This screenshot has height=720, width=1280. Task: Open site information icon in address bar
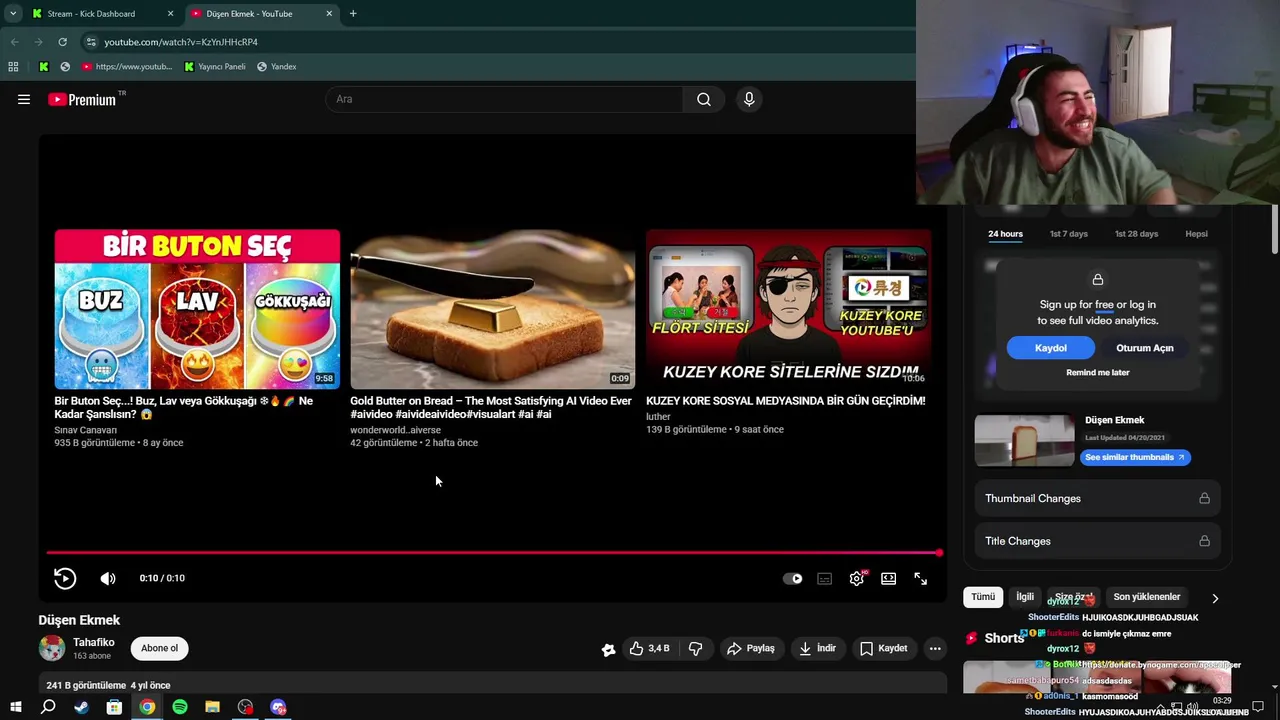(91, 42)
